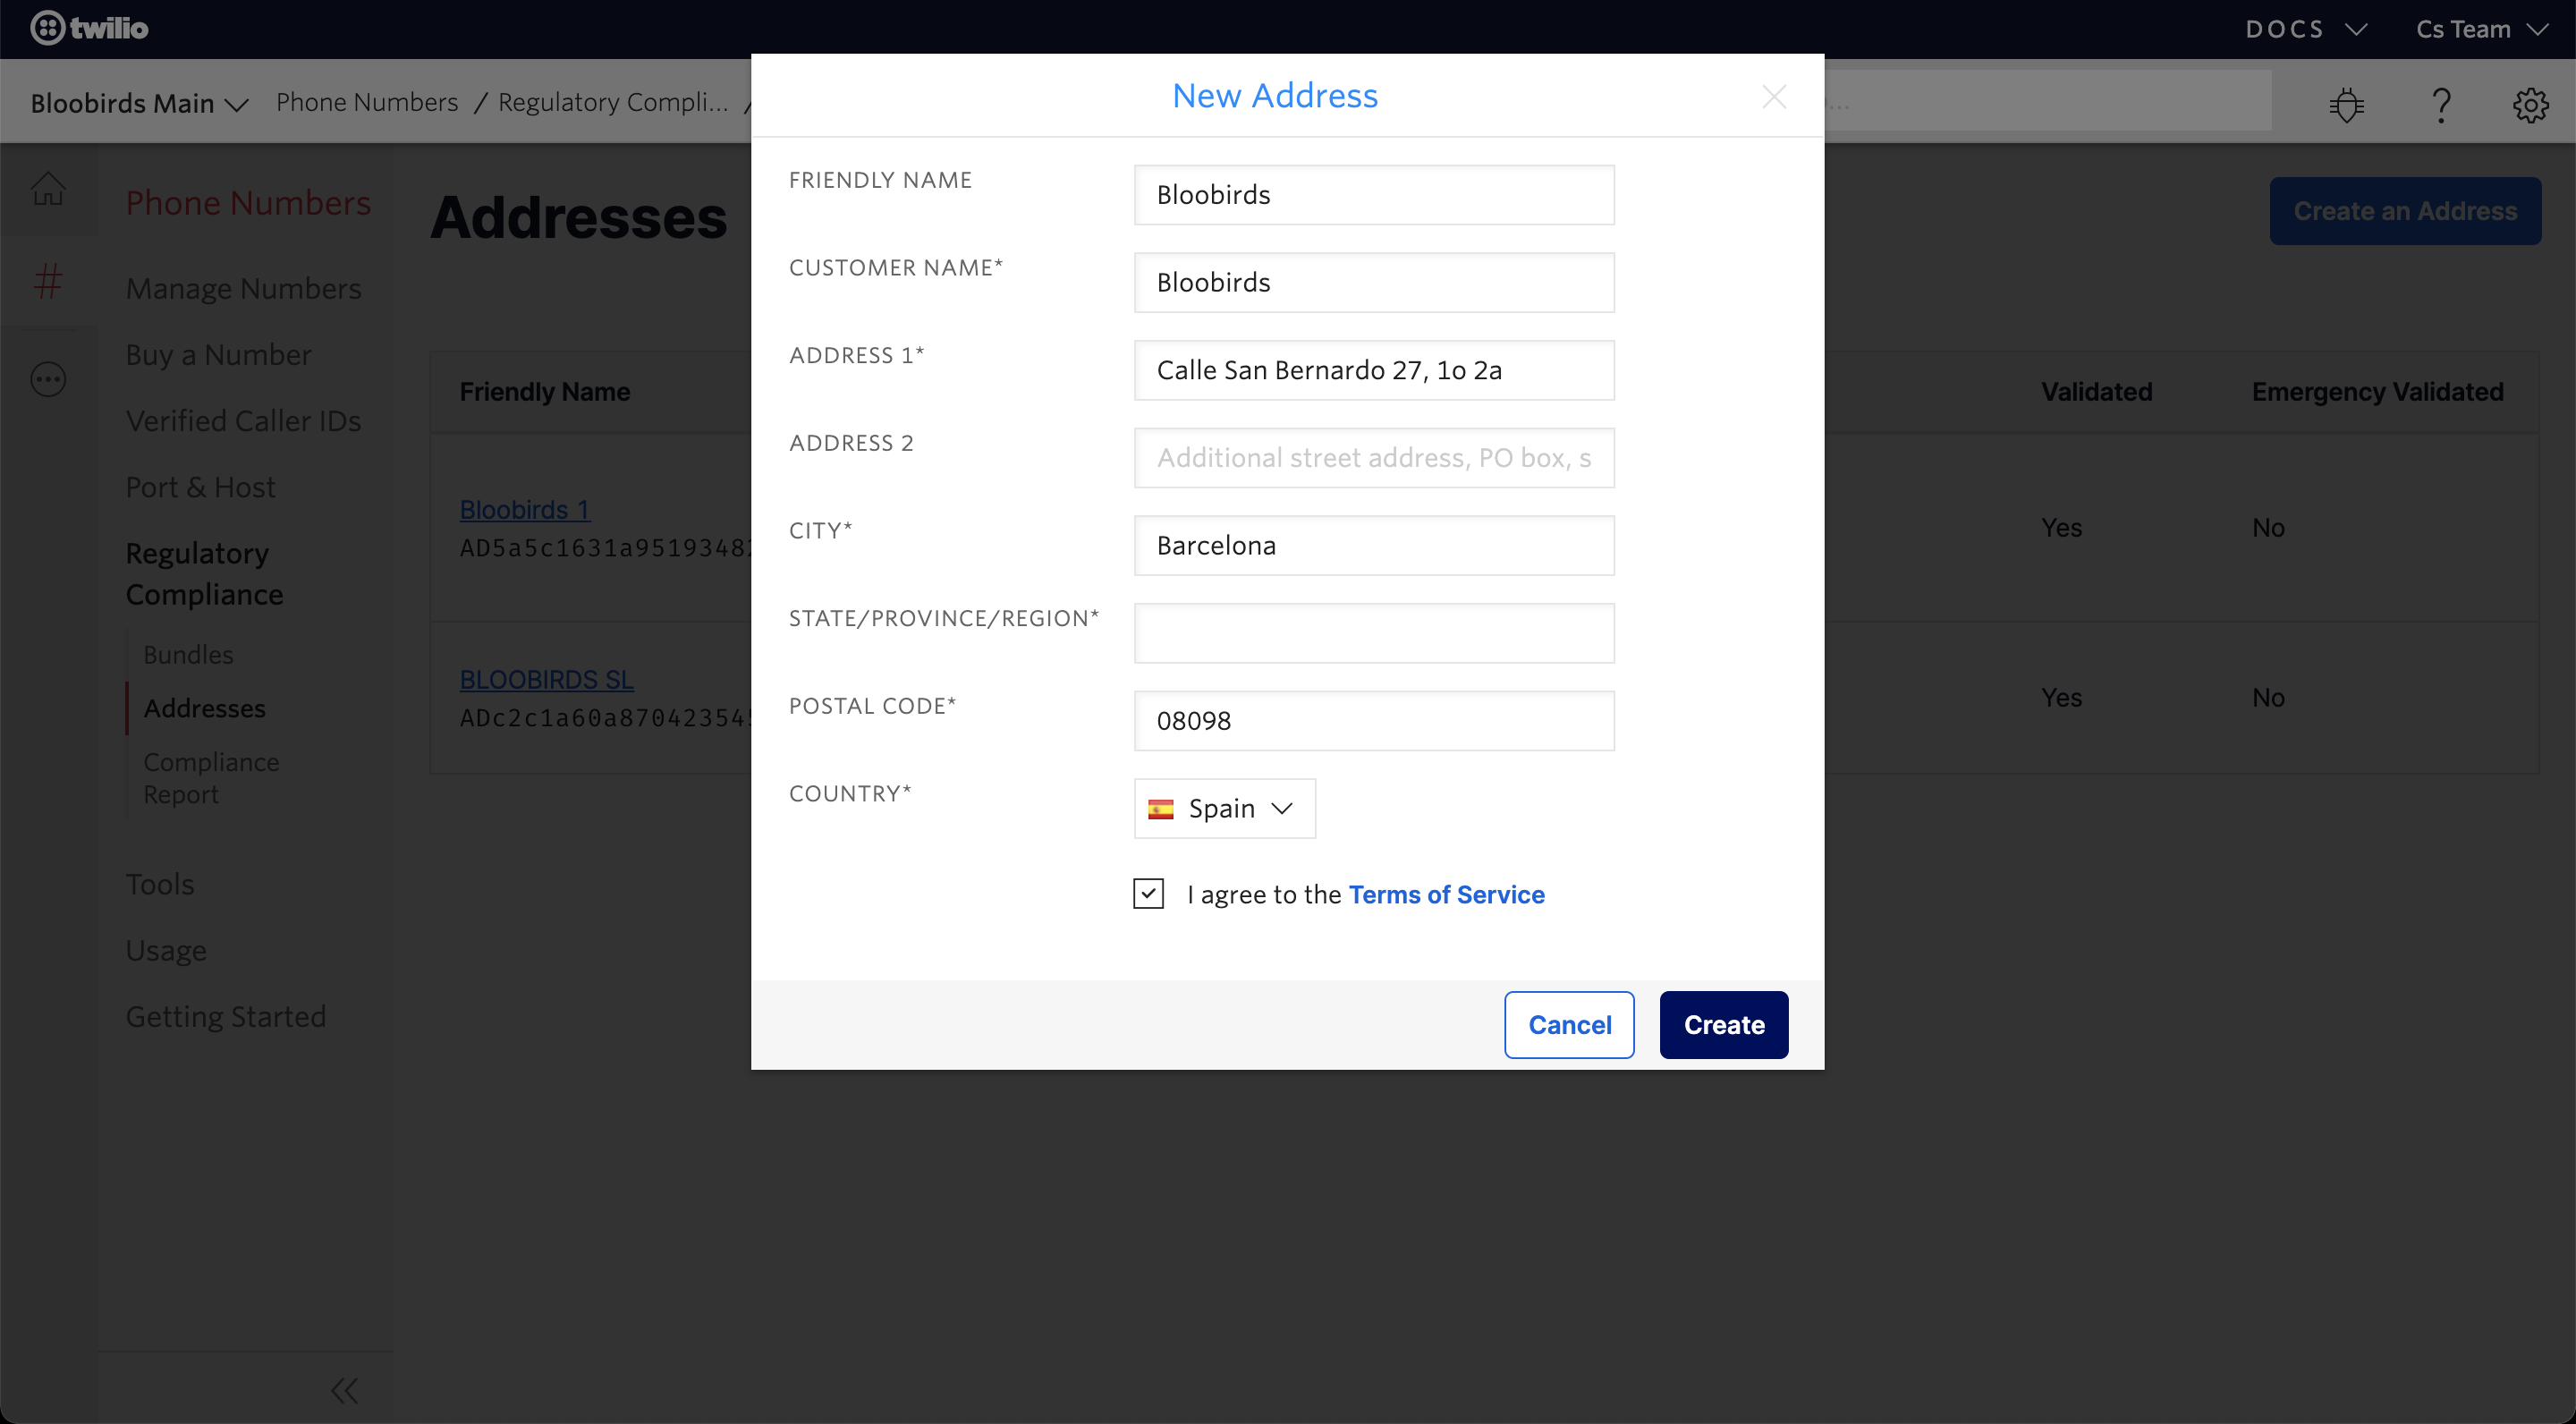Open the home icon in sidebar
The image size is (2576, 1424).
48,188
